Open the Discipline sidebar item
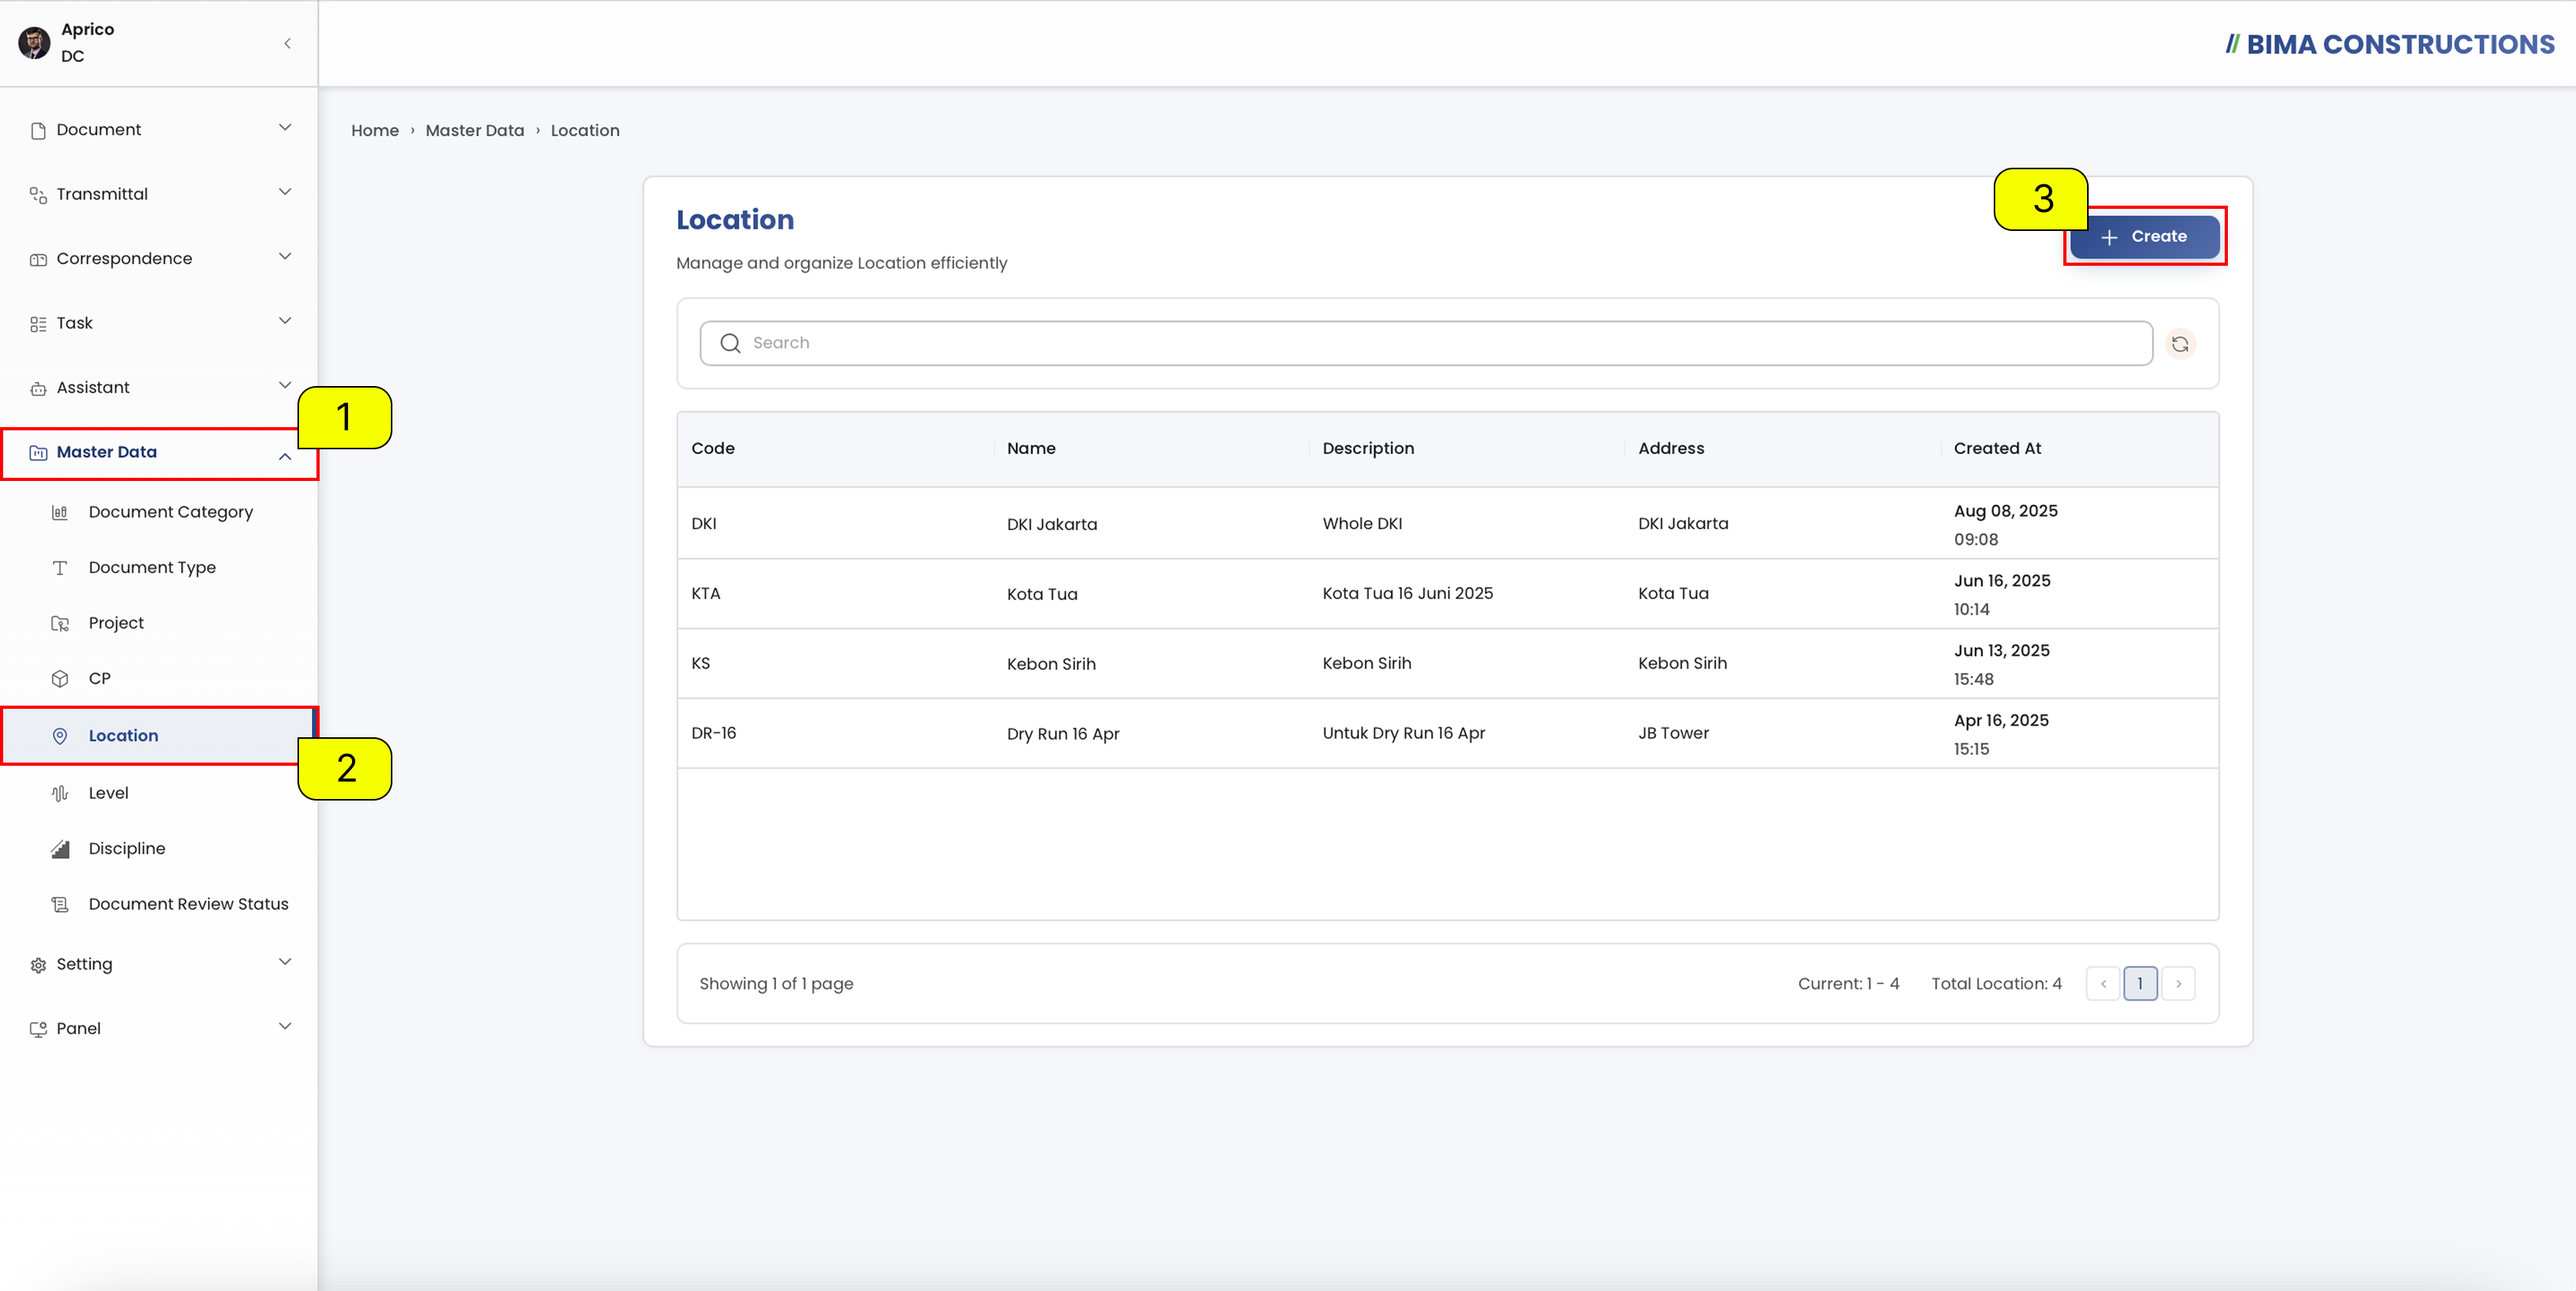The image size is (2576, 1291). pyautogui.click(x=126, y=848)
